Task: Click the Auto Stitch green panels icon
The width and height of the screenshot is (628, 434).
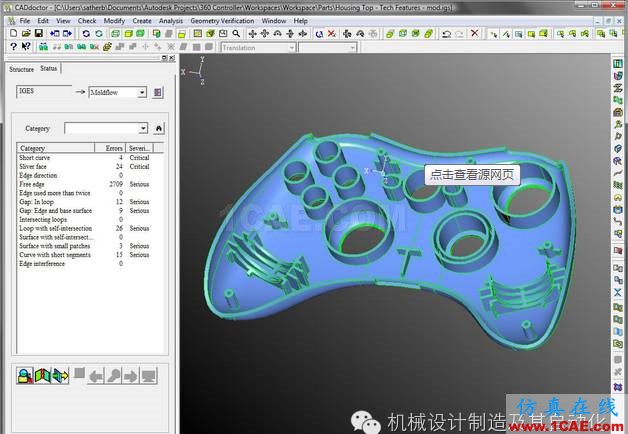Action: 42,376
